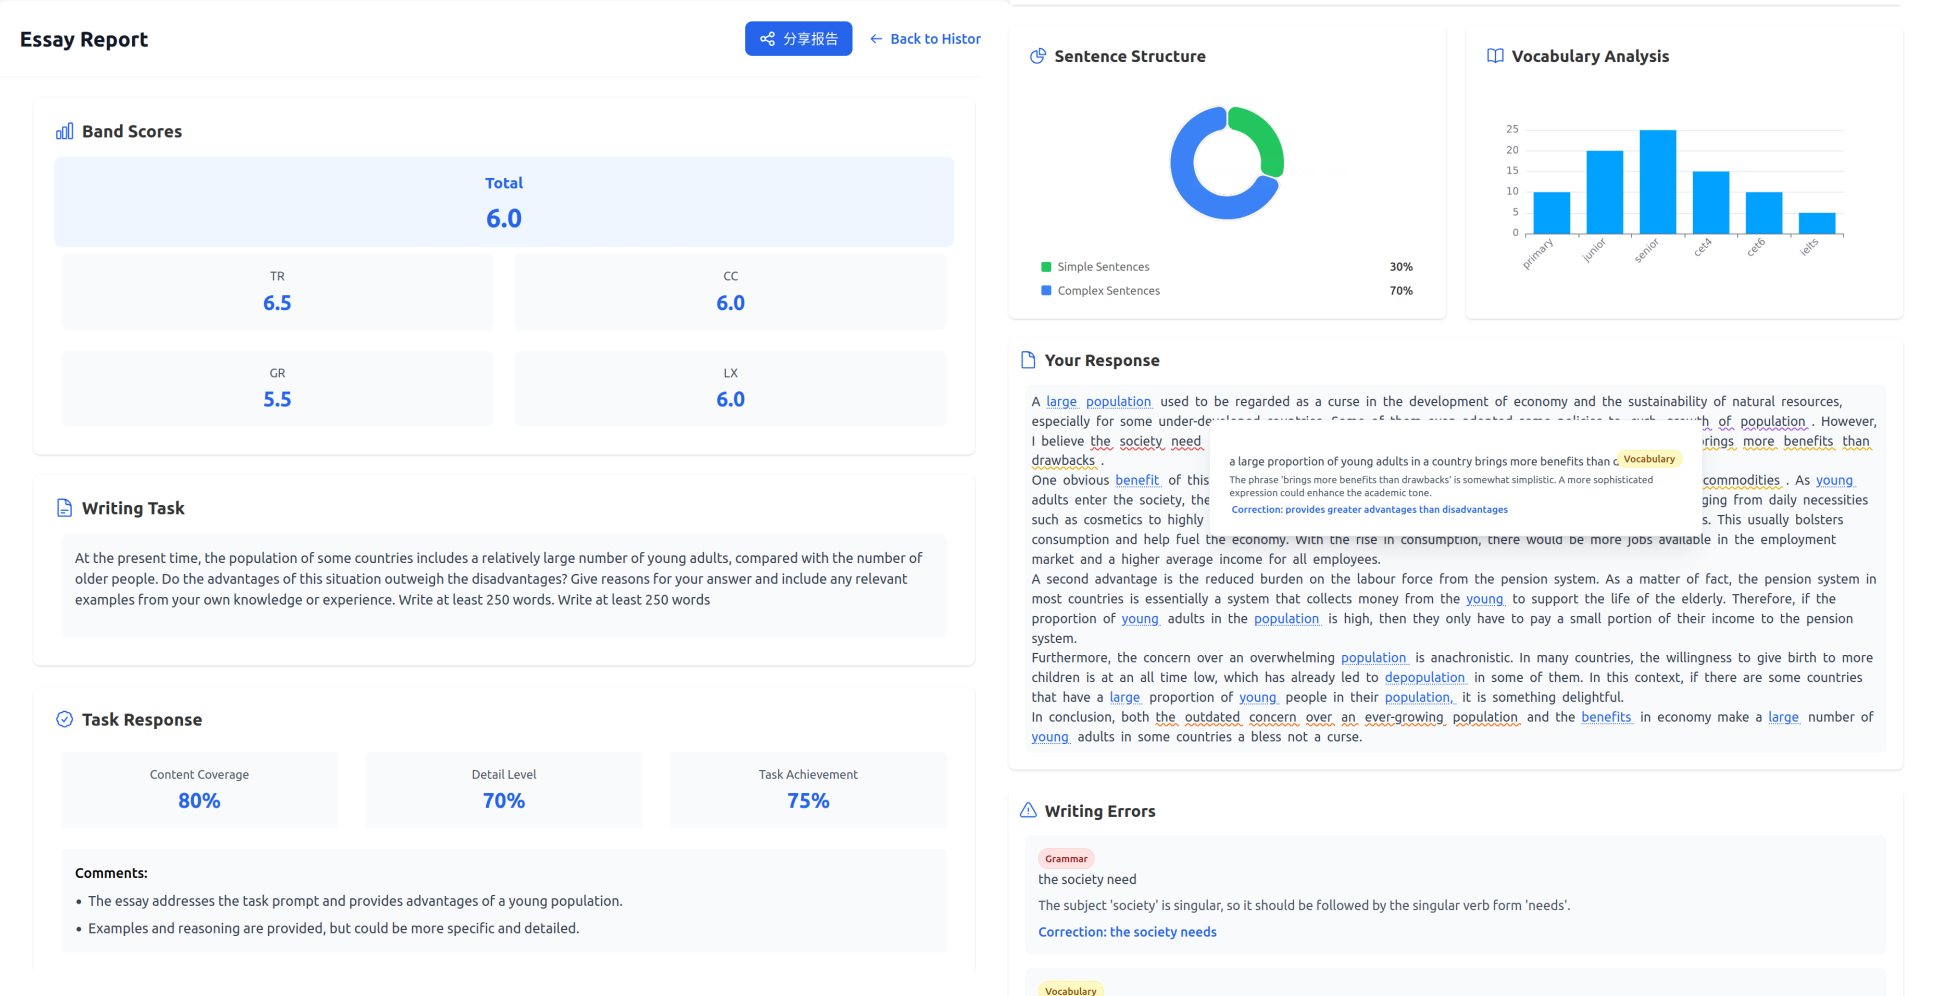The height and width of the screenshot is (996, 1933).
Task: Click the tallest 'senior' vocabulary bar
Action: pos(1657,182)
